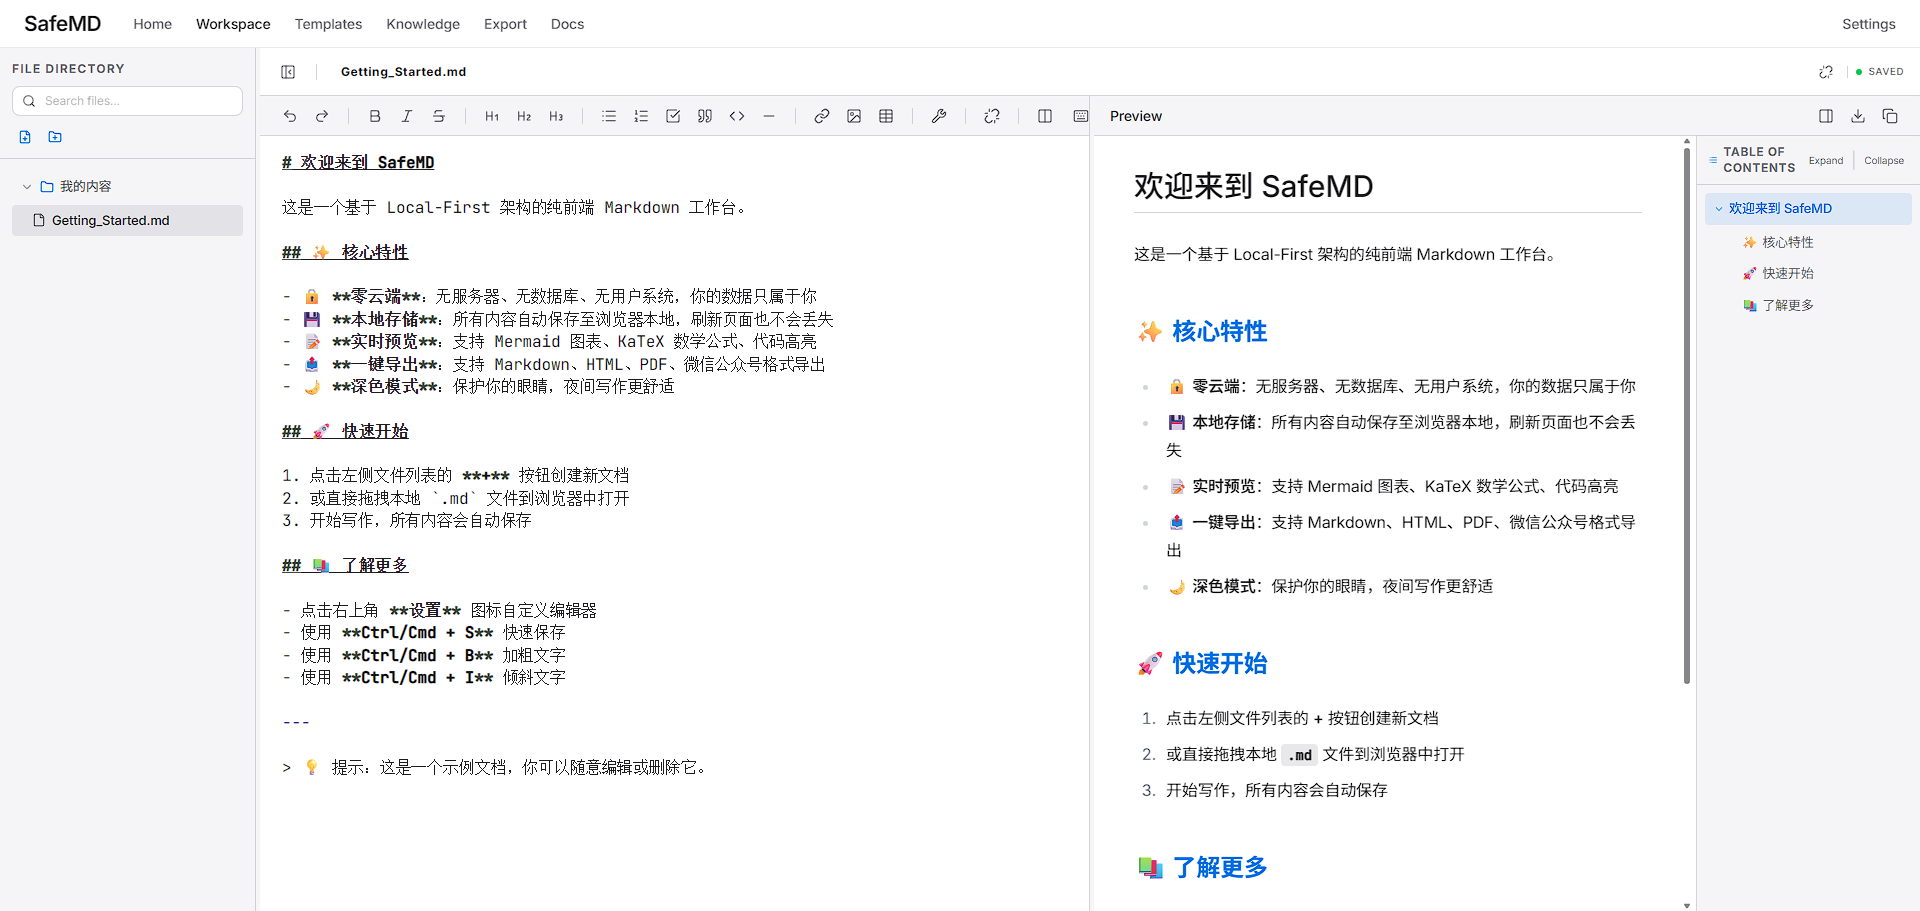
Task: Click the sync icon next to SAVED
Action: 1826,72
